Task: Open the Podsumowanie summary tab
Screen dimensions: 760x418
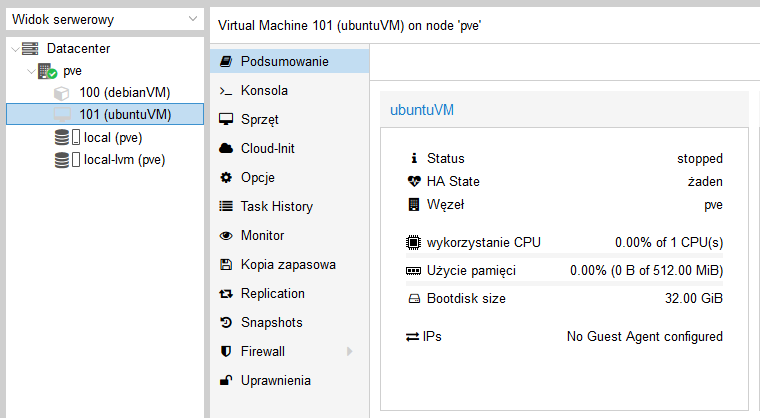Action: tap(284, 61)
